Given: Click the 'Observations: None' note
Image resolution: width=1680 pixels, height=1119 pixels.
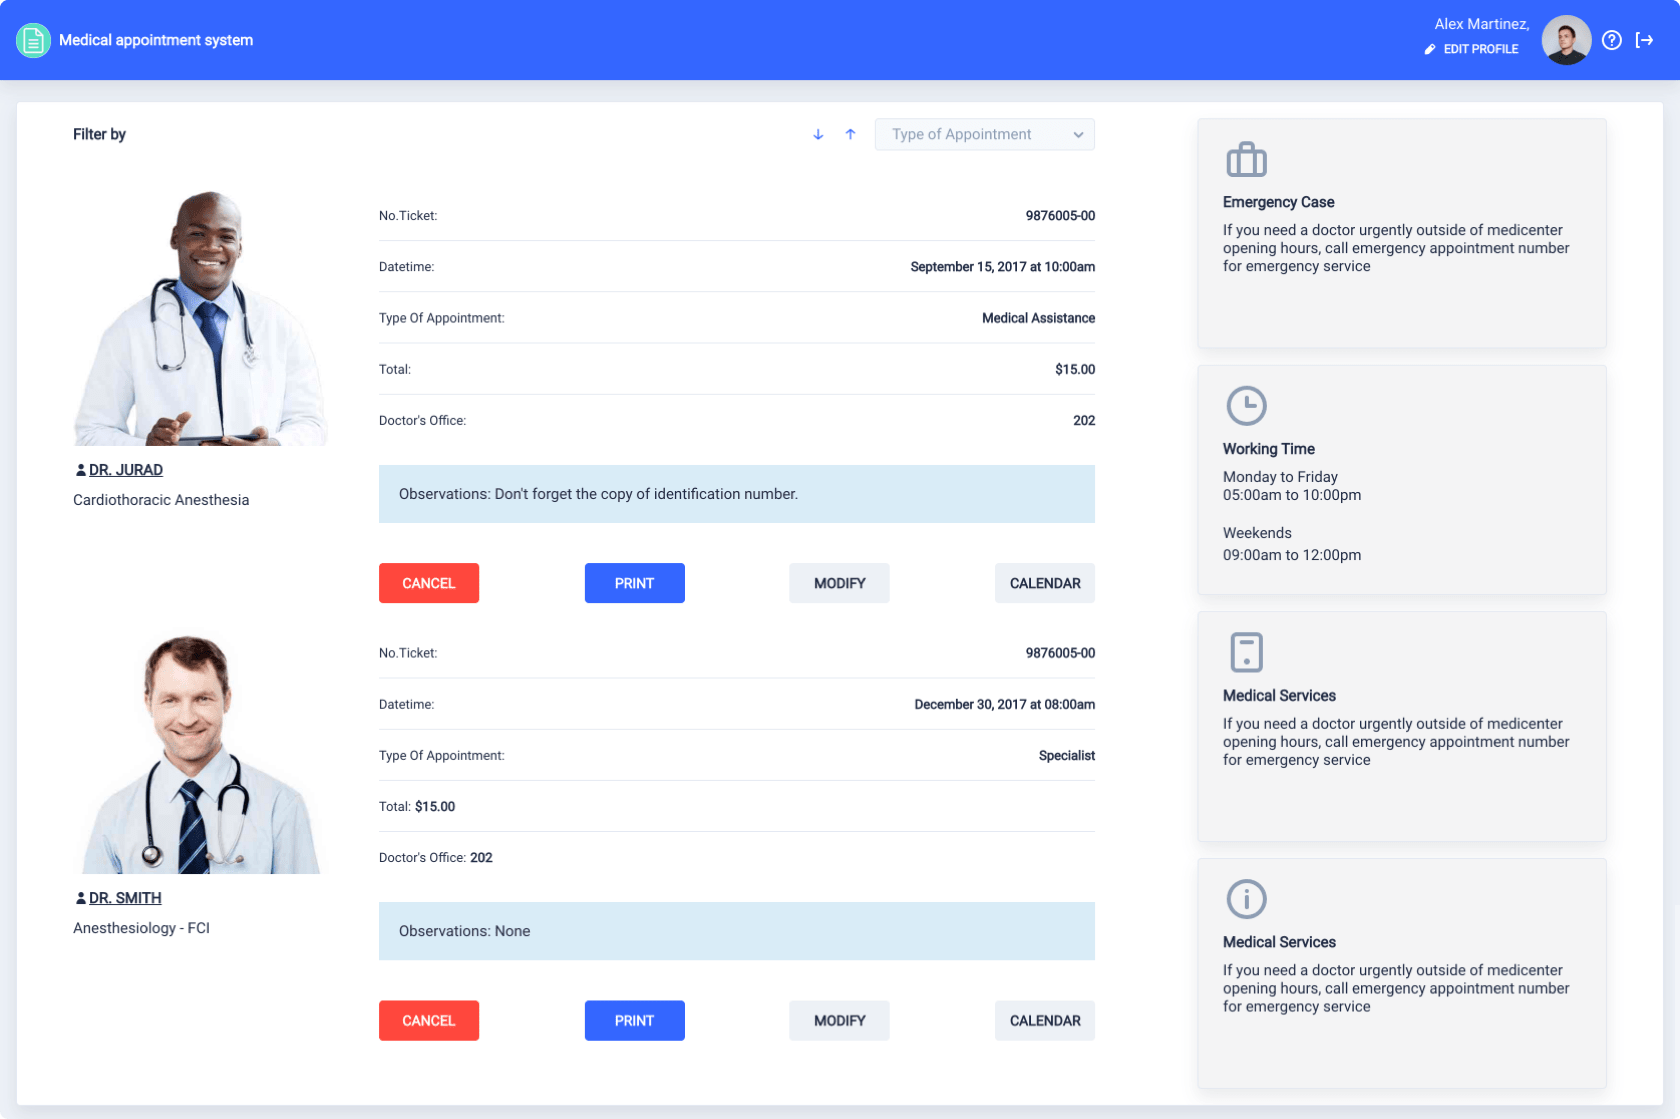Looking at the screenshot, I should pos(737,931).
